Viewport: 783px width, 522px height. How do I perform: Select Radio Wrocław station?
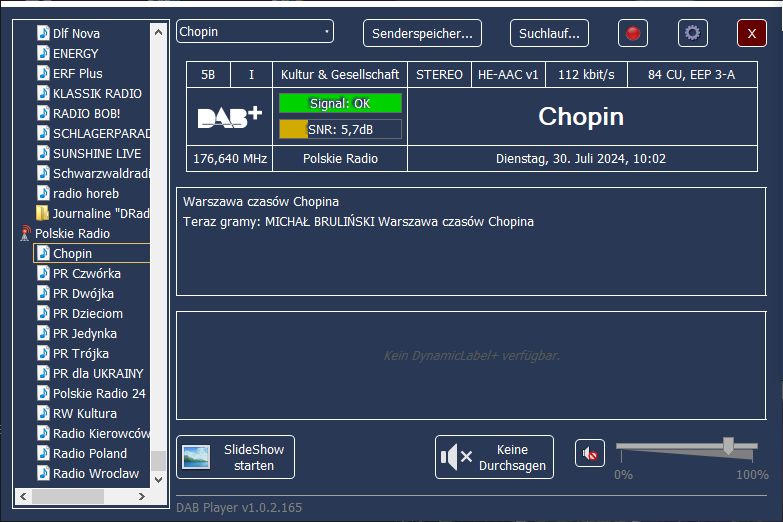pyautogui.click(x=96, y=474)
